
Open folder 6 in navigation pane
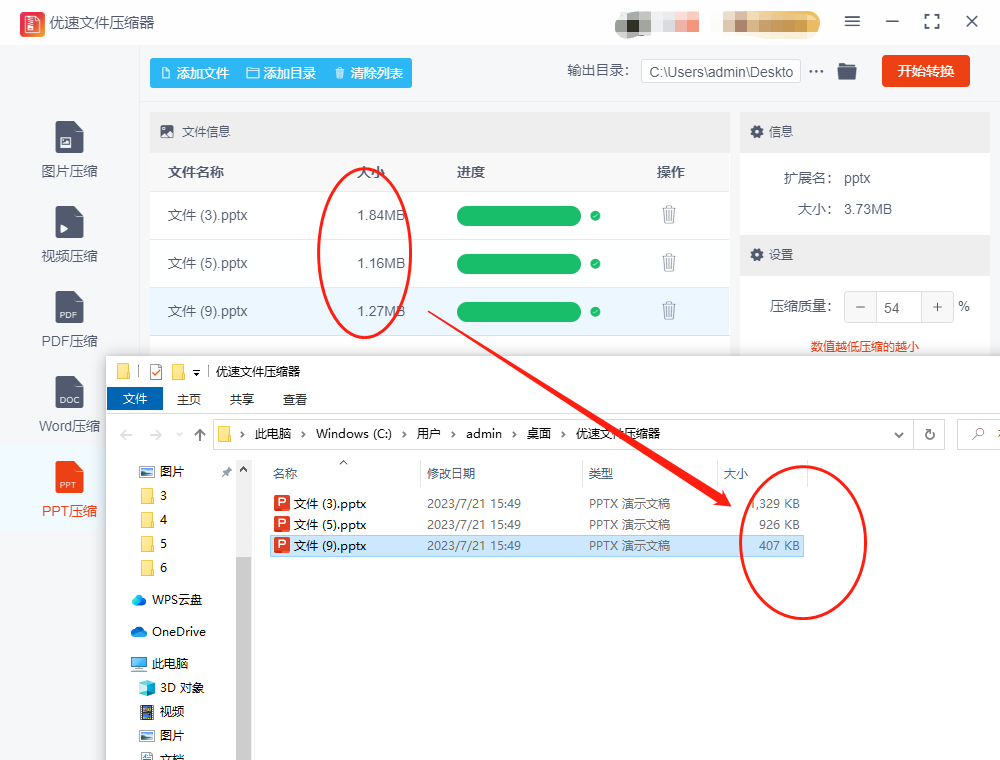point(154,567)
